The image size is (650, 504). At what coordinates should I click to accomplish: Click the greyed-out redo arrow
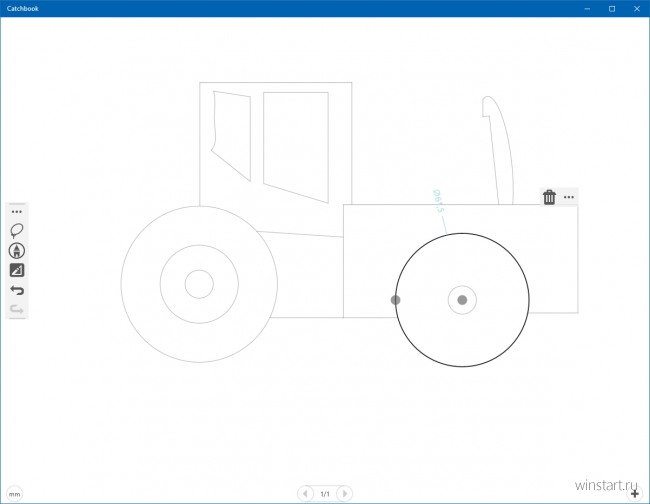click(17, 309)
